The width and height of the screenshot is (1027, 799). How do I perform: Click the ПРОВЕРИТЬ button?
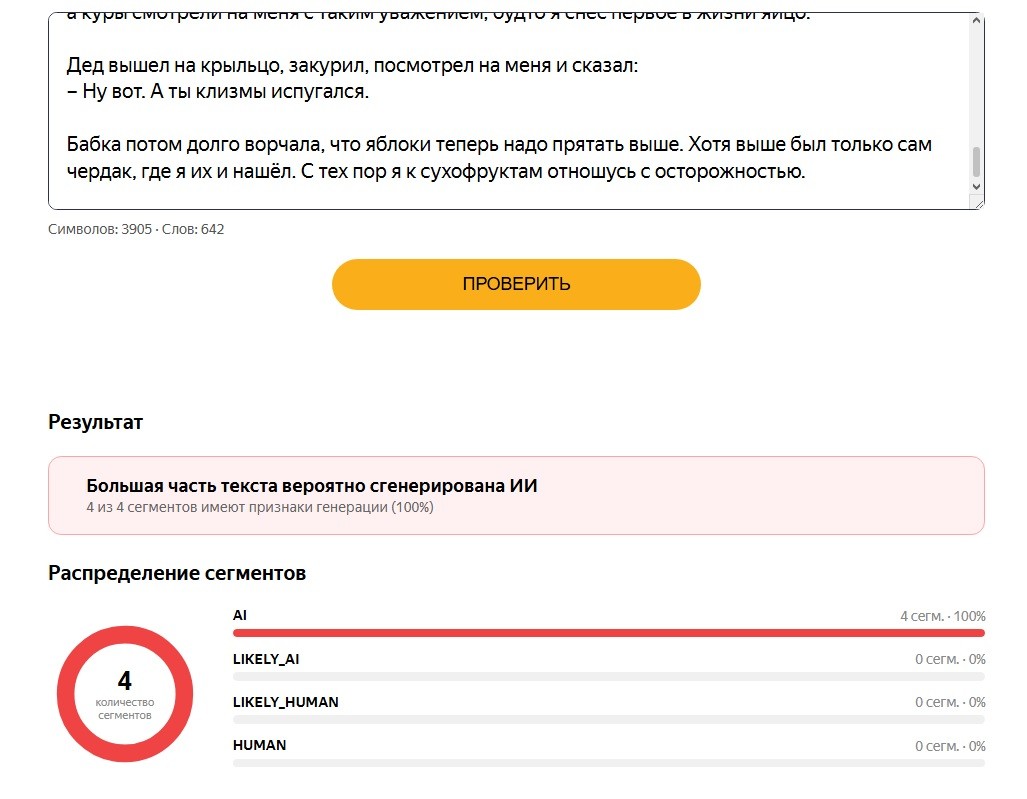516,284
